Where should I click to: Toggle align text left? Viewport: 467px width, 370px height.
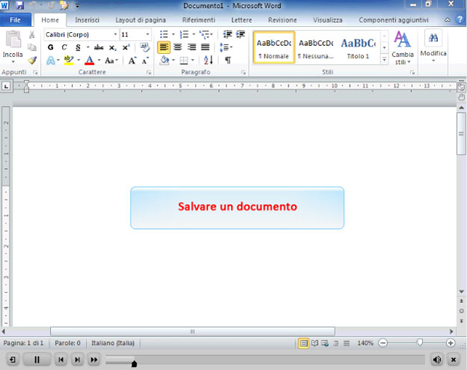[x=164, y=47]
